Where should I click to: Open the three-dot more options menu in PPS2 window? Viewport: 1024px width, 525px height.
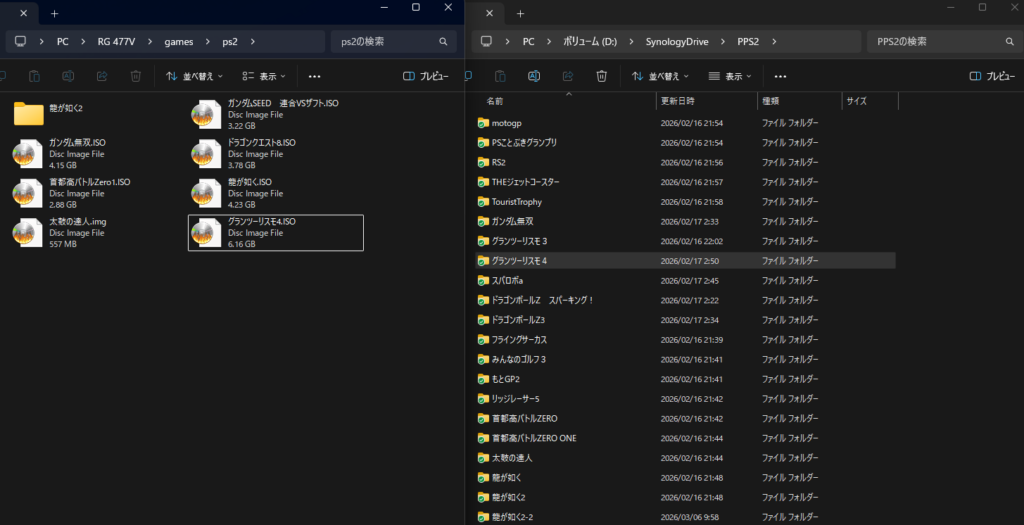(x=781, y=76)
